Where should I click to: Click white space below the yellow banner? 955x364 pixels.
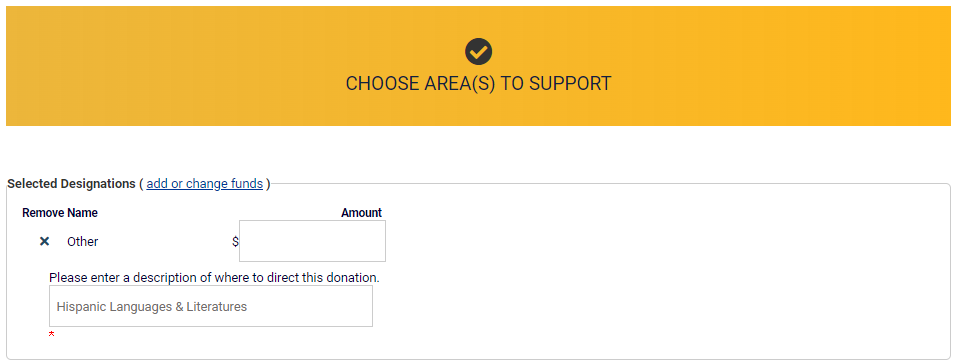(478, 151)
